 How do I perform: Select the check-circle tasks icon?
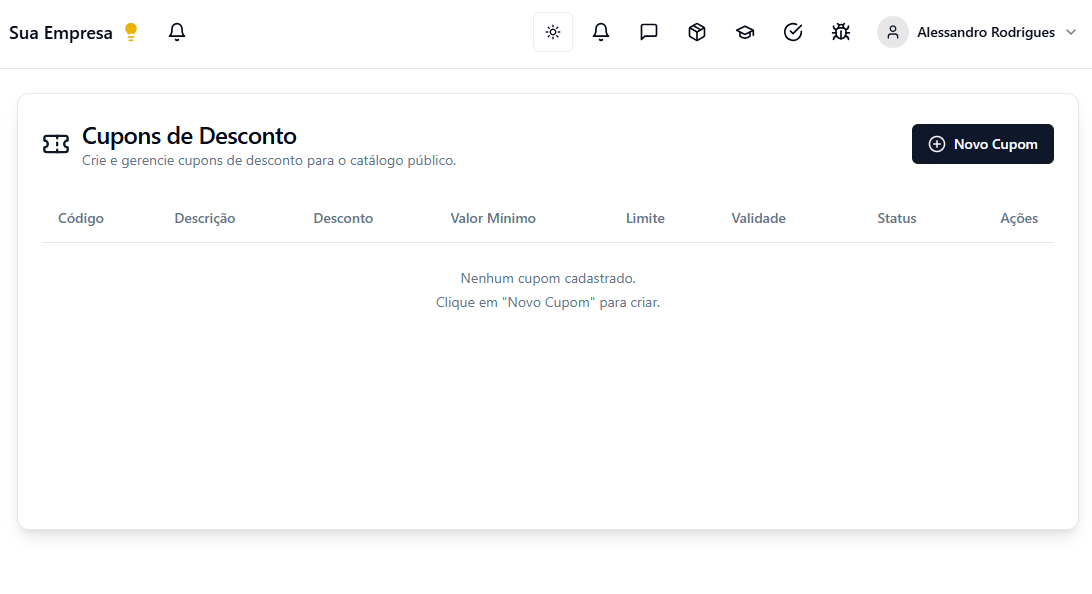[792, 31]
